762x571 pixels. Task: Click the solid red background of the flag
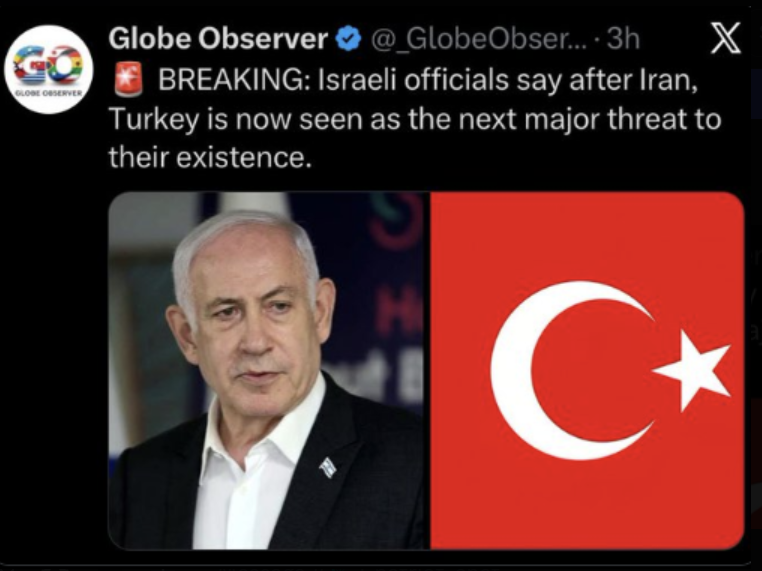pos(583,233)
